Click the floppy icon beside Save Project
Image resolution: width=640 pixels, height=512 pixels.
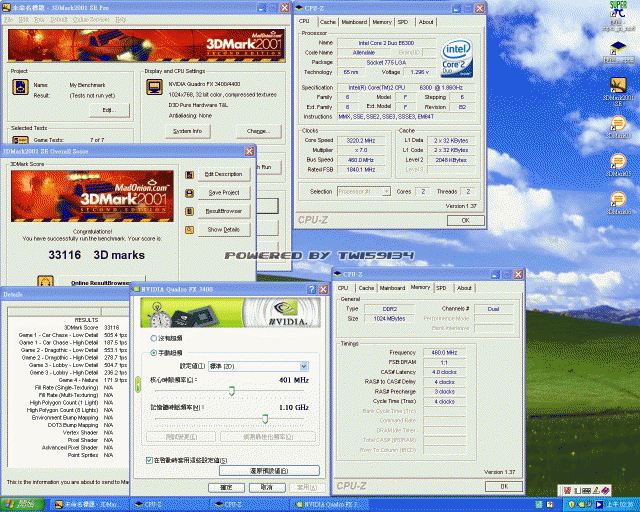189,193
